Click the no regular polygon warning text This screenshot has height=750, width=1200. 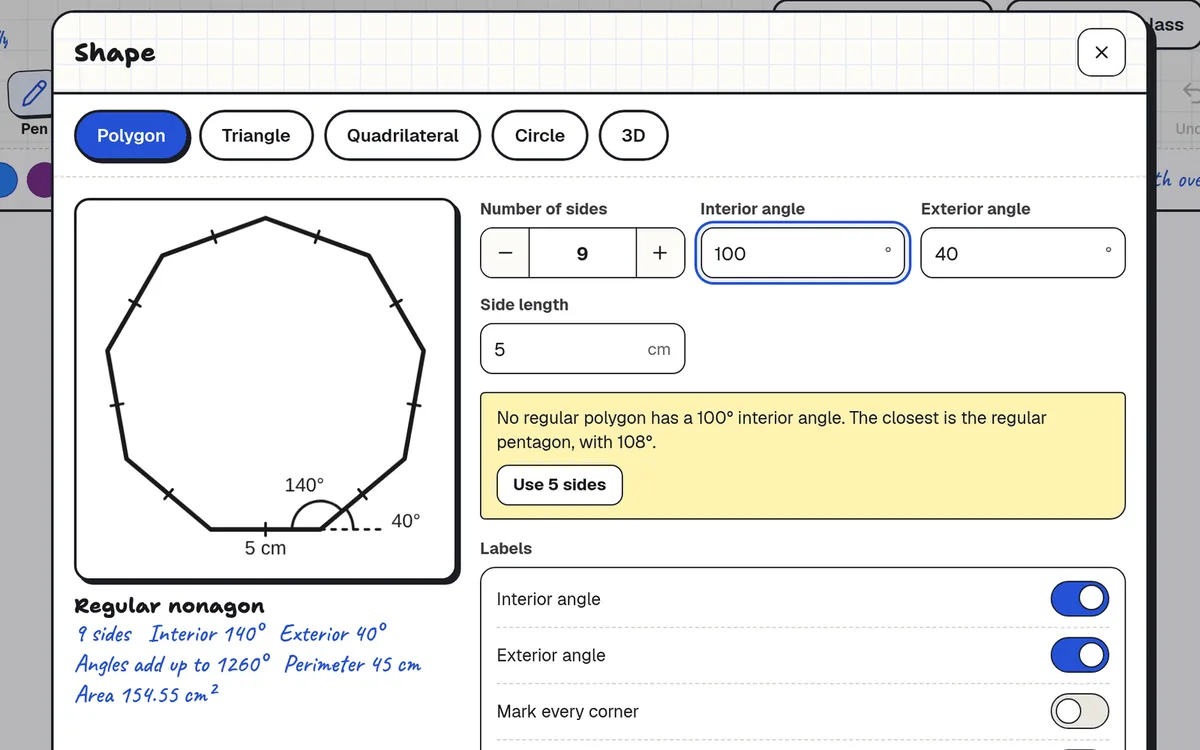(x=772, y=429)
